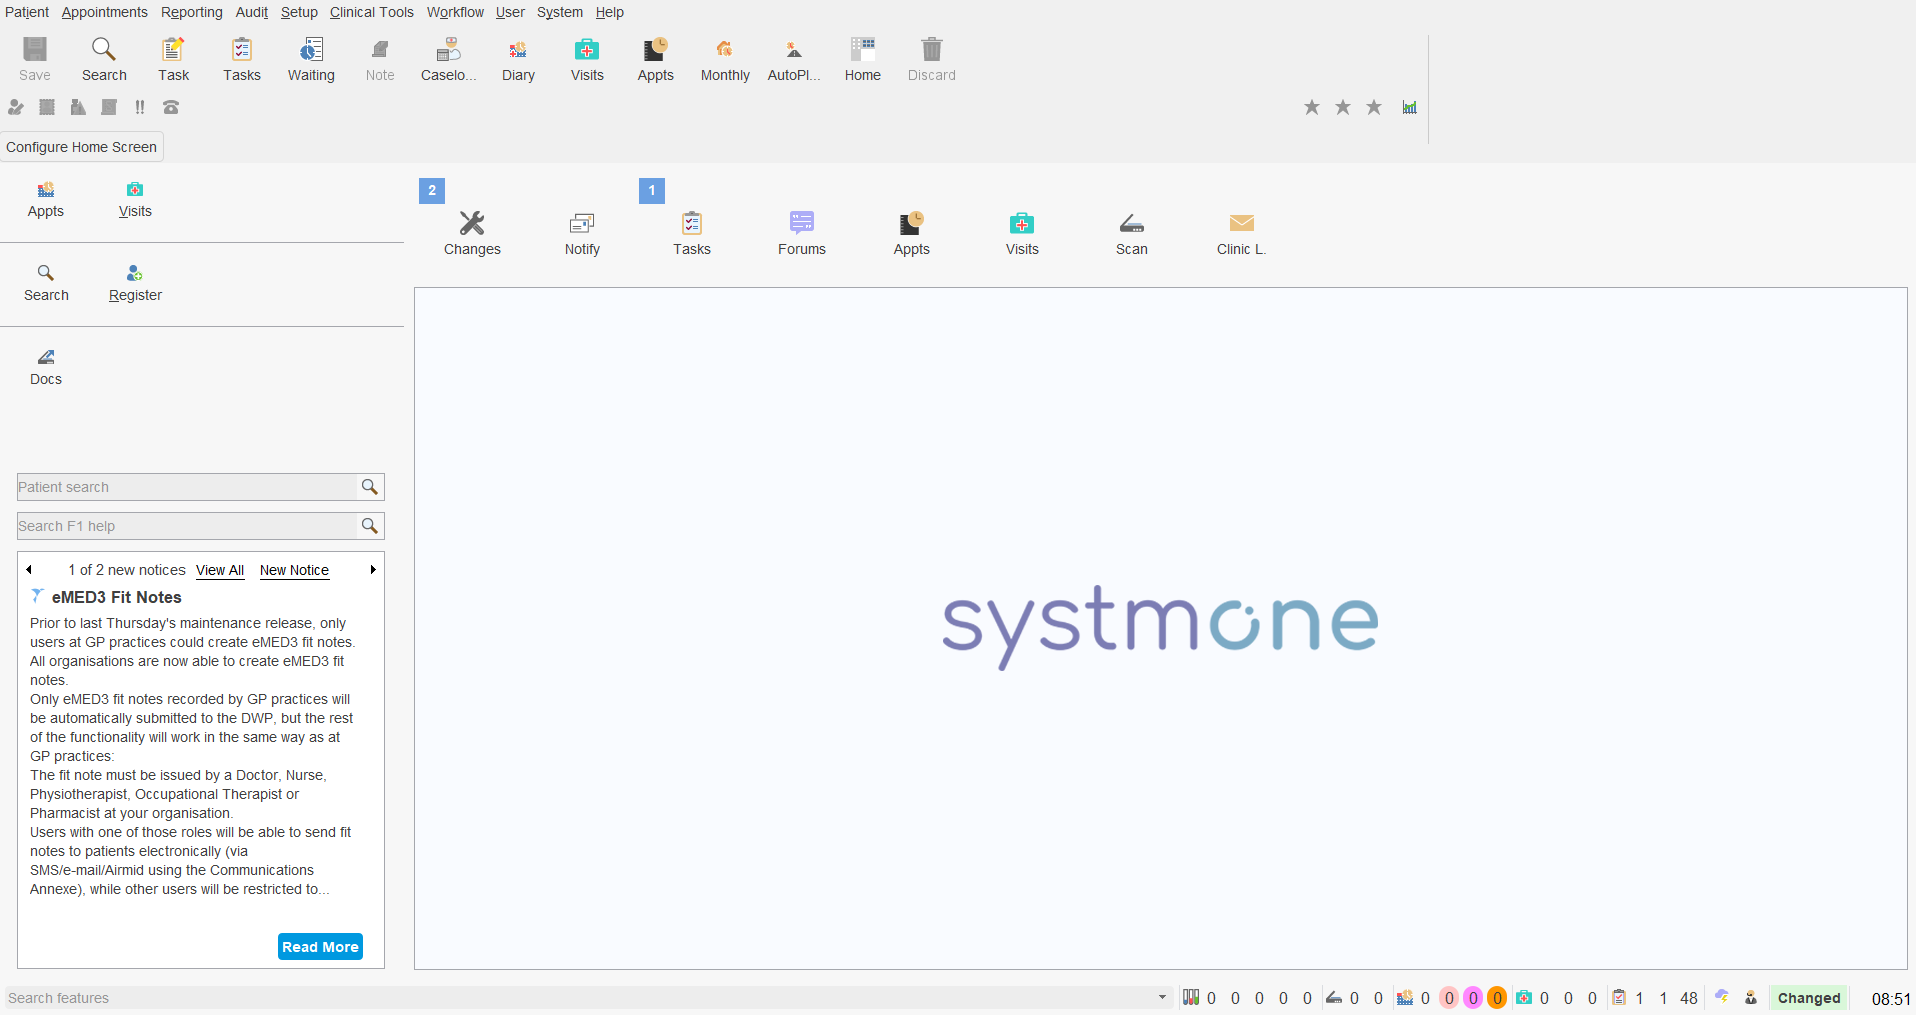Click the test tubes icon in status bar
The height and width of the screenshot is (1015, 1916).
click(x=1191, y=997)
